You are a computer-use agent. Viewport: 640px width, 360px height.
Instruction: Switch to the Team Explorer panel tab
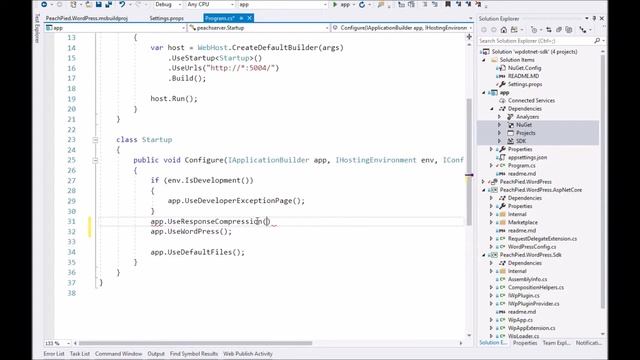[556, 343]
